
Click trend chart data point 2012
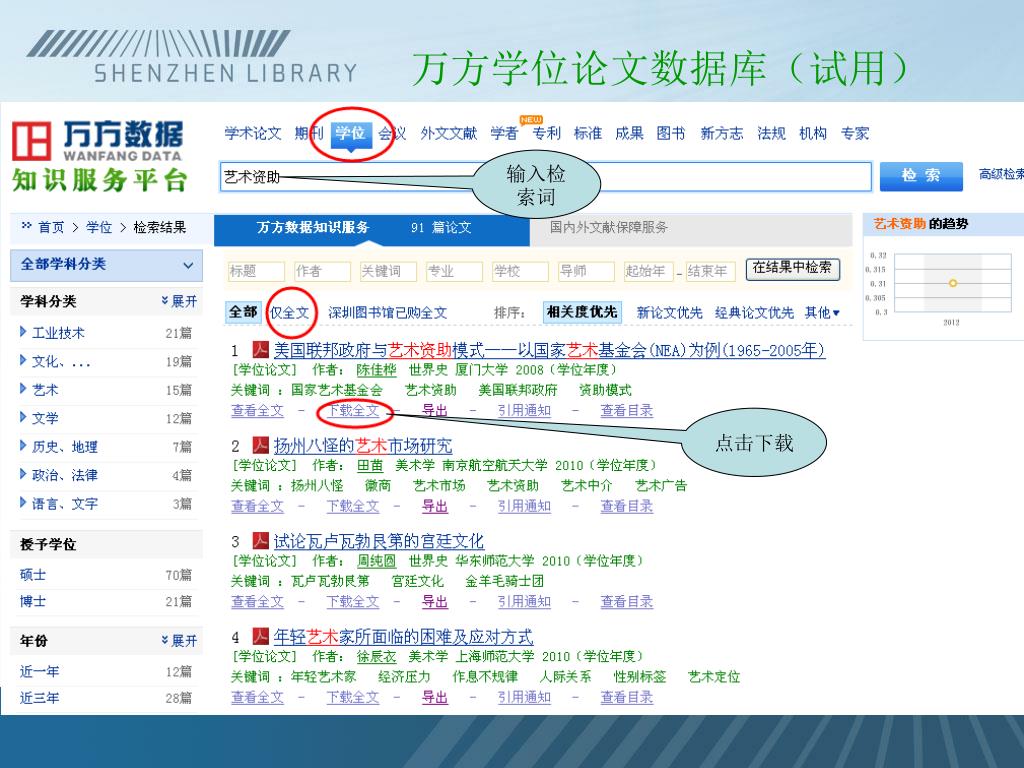(953, 283)
